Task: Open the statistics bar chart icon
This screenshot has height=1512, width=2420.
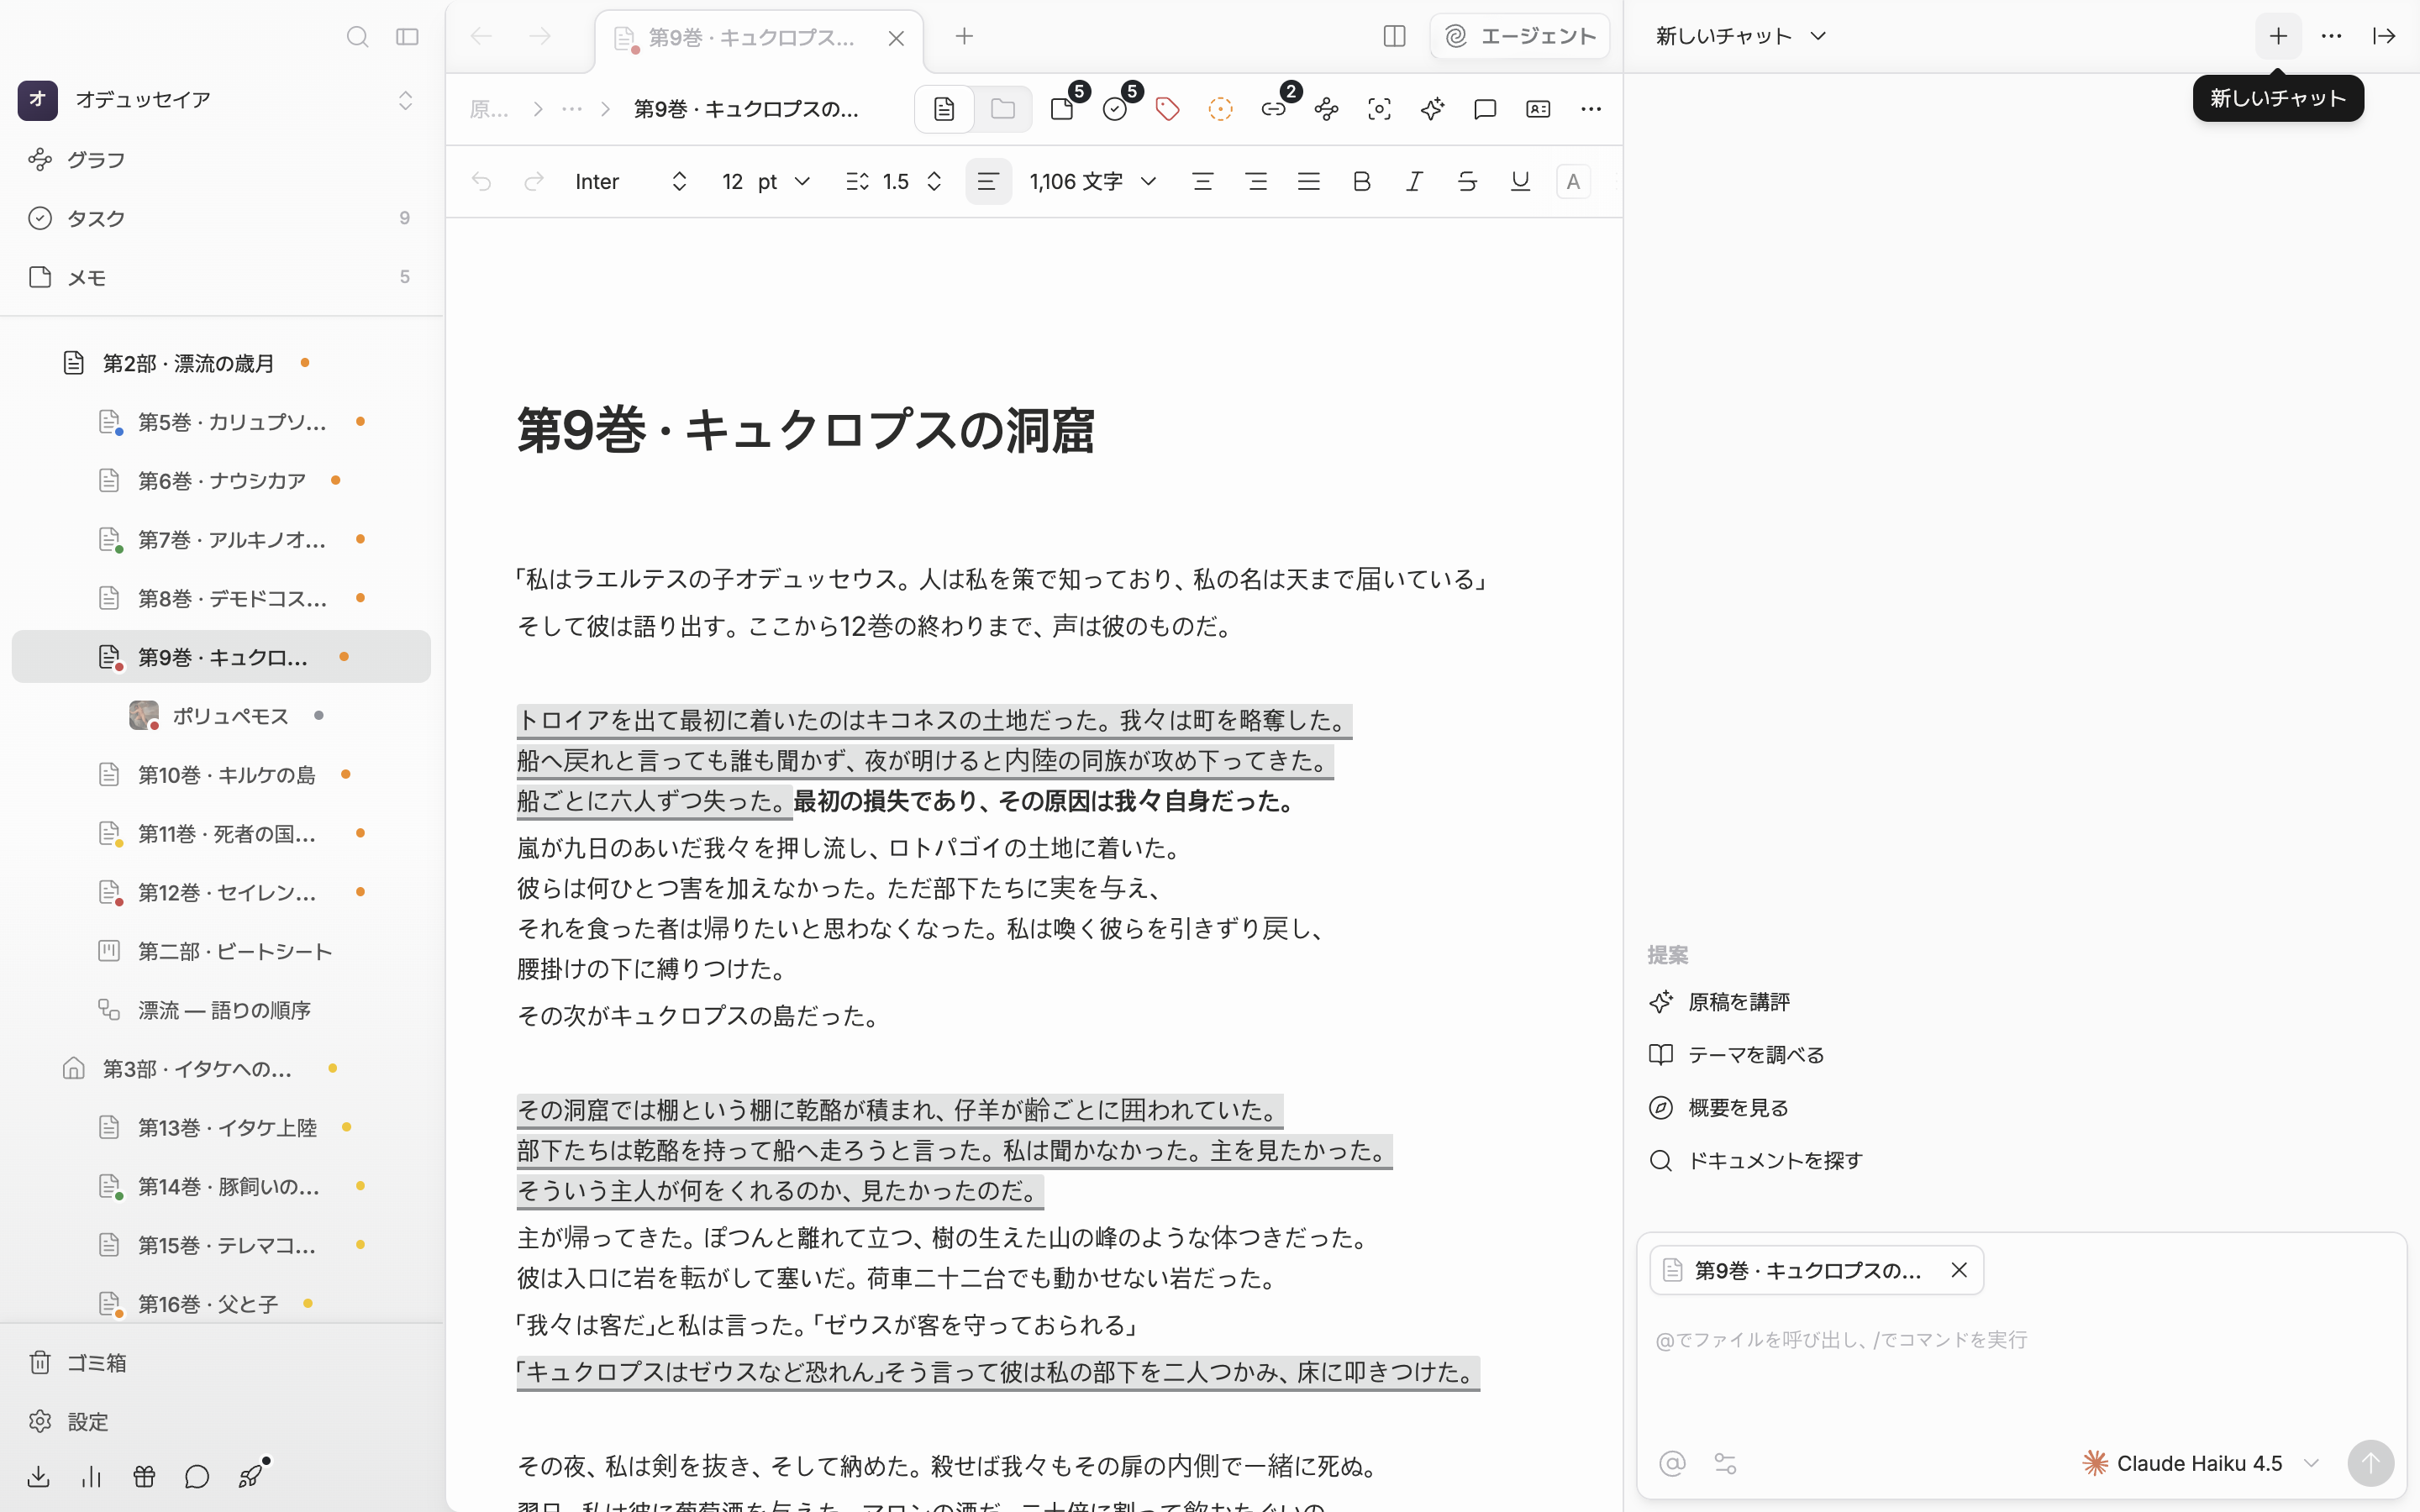Action: 92,1477
